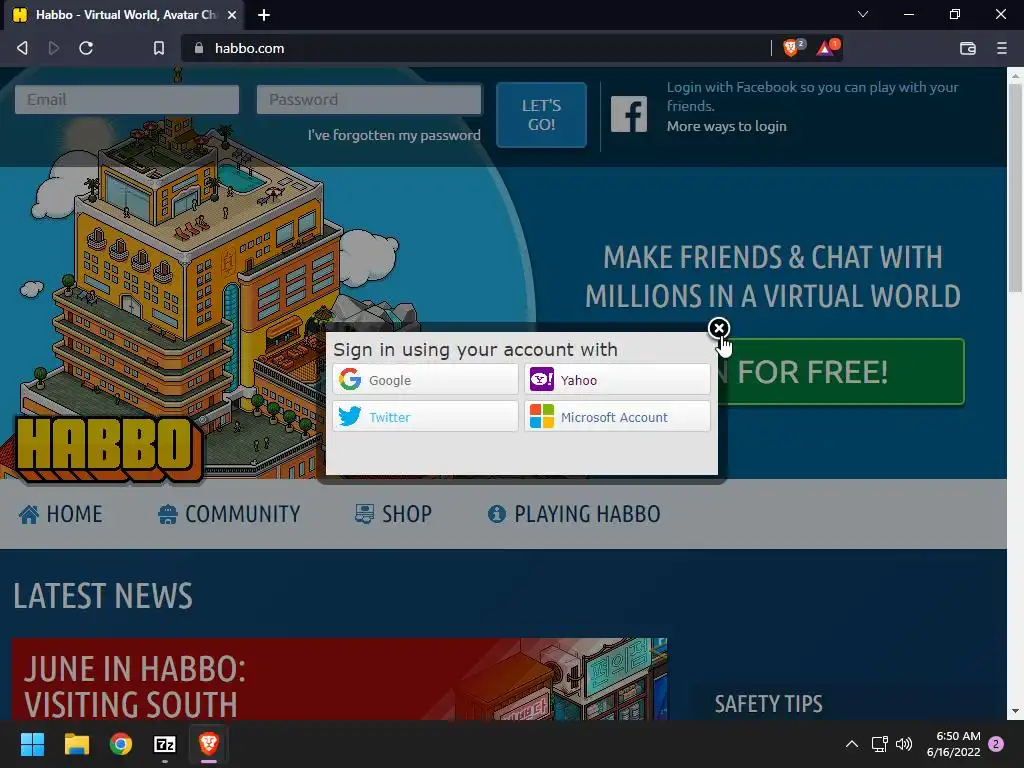Sign in using Microsoft Account option

coord(617,417)
